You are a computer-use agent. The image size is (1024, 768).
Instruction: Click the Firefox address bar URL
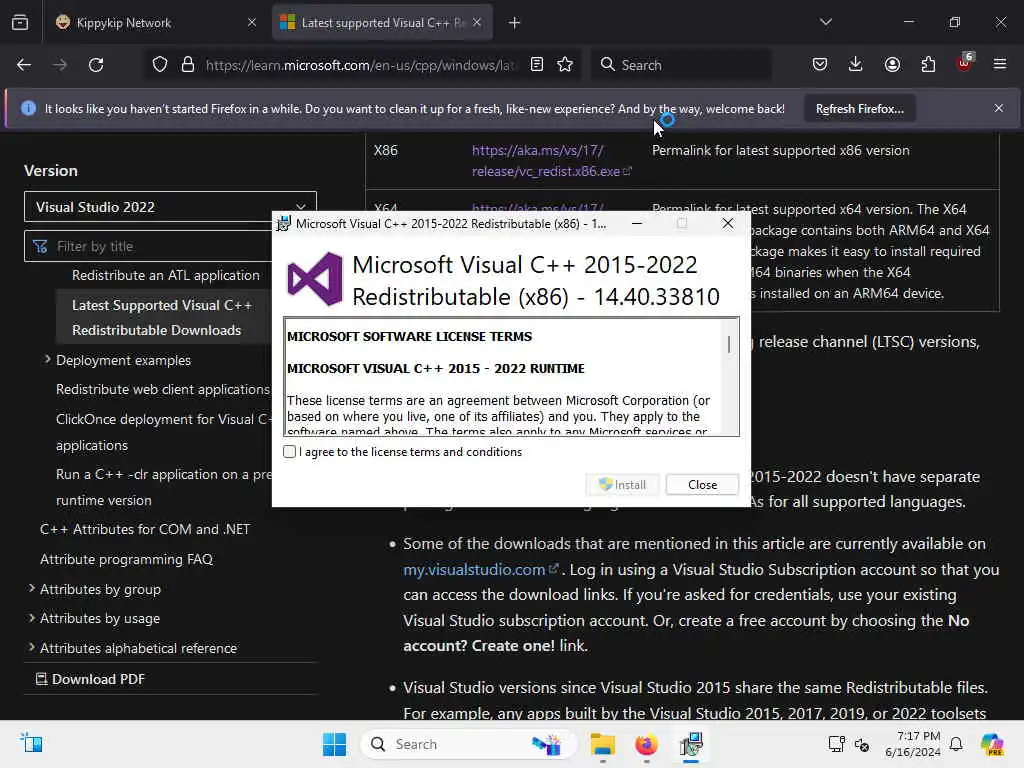pos(361,65)
